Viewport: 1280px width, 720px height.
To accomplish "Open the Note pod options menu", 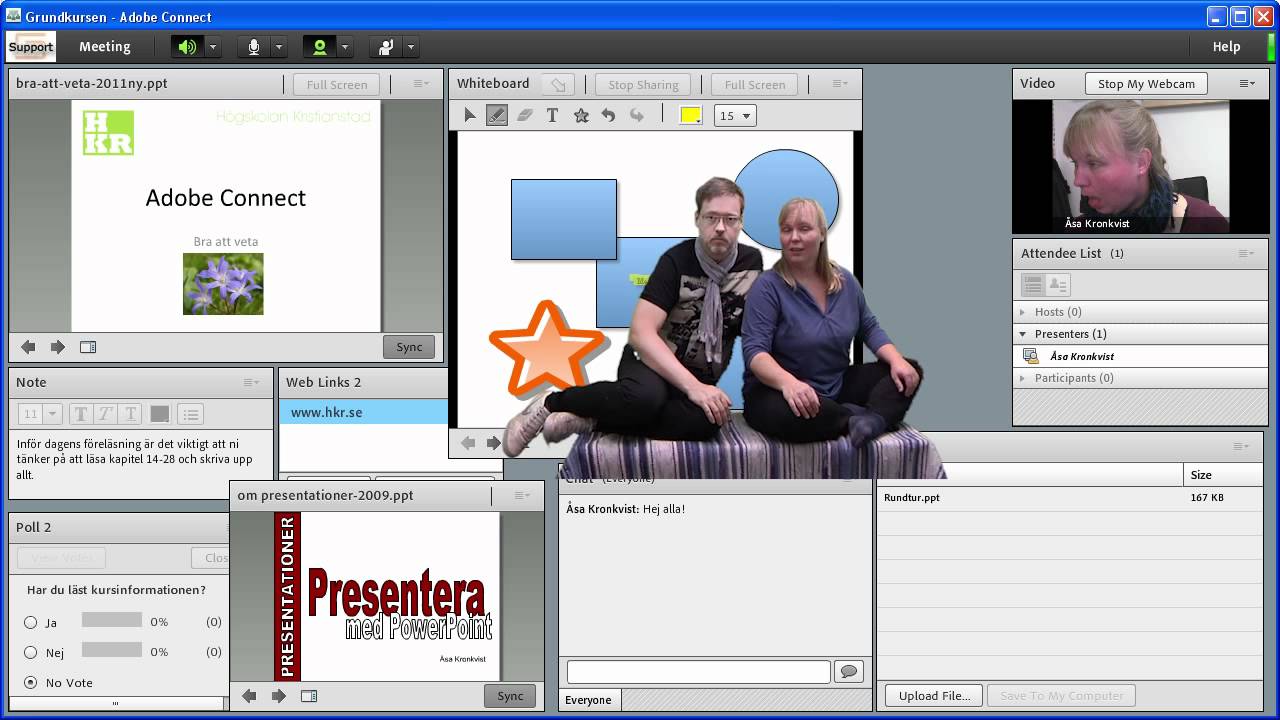I will (x=251, y=382).
